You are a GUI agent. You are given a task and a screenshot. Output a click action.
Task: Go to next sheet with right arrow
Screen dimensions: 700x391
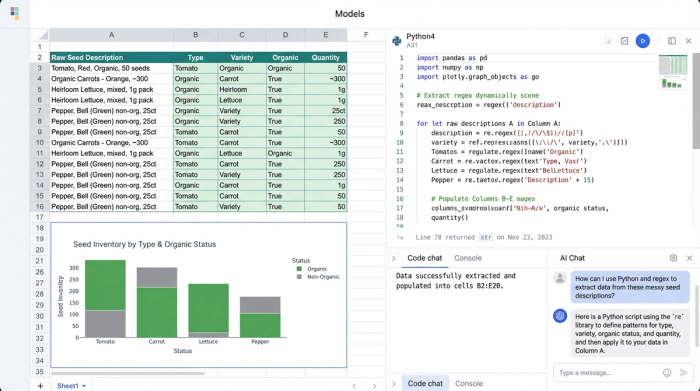pos(374,386)
